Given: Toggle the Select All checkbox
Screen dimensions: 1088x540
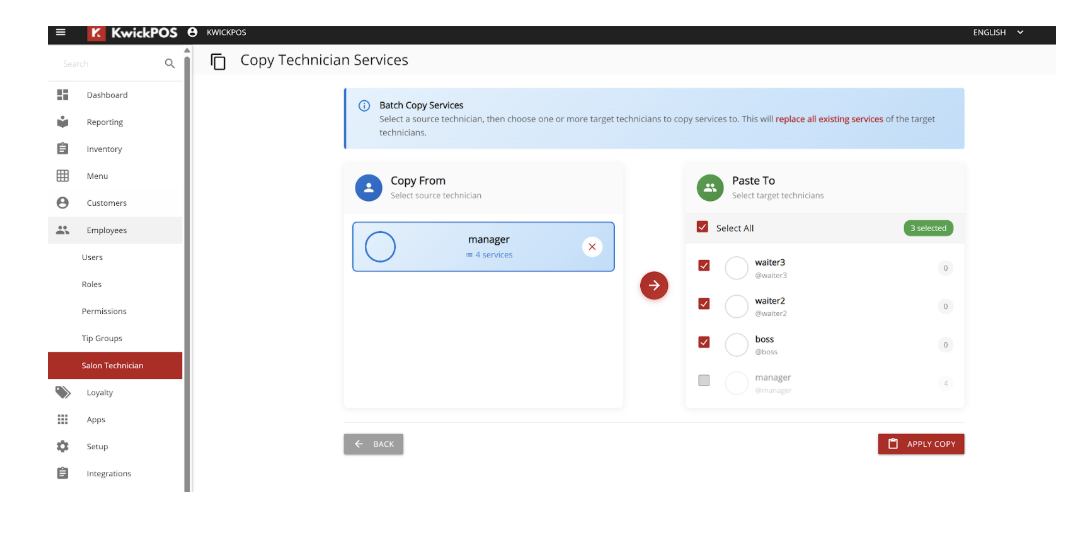Looking at the screenshot, I should click(702, 228).
